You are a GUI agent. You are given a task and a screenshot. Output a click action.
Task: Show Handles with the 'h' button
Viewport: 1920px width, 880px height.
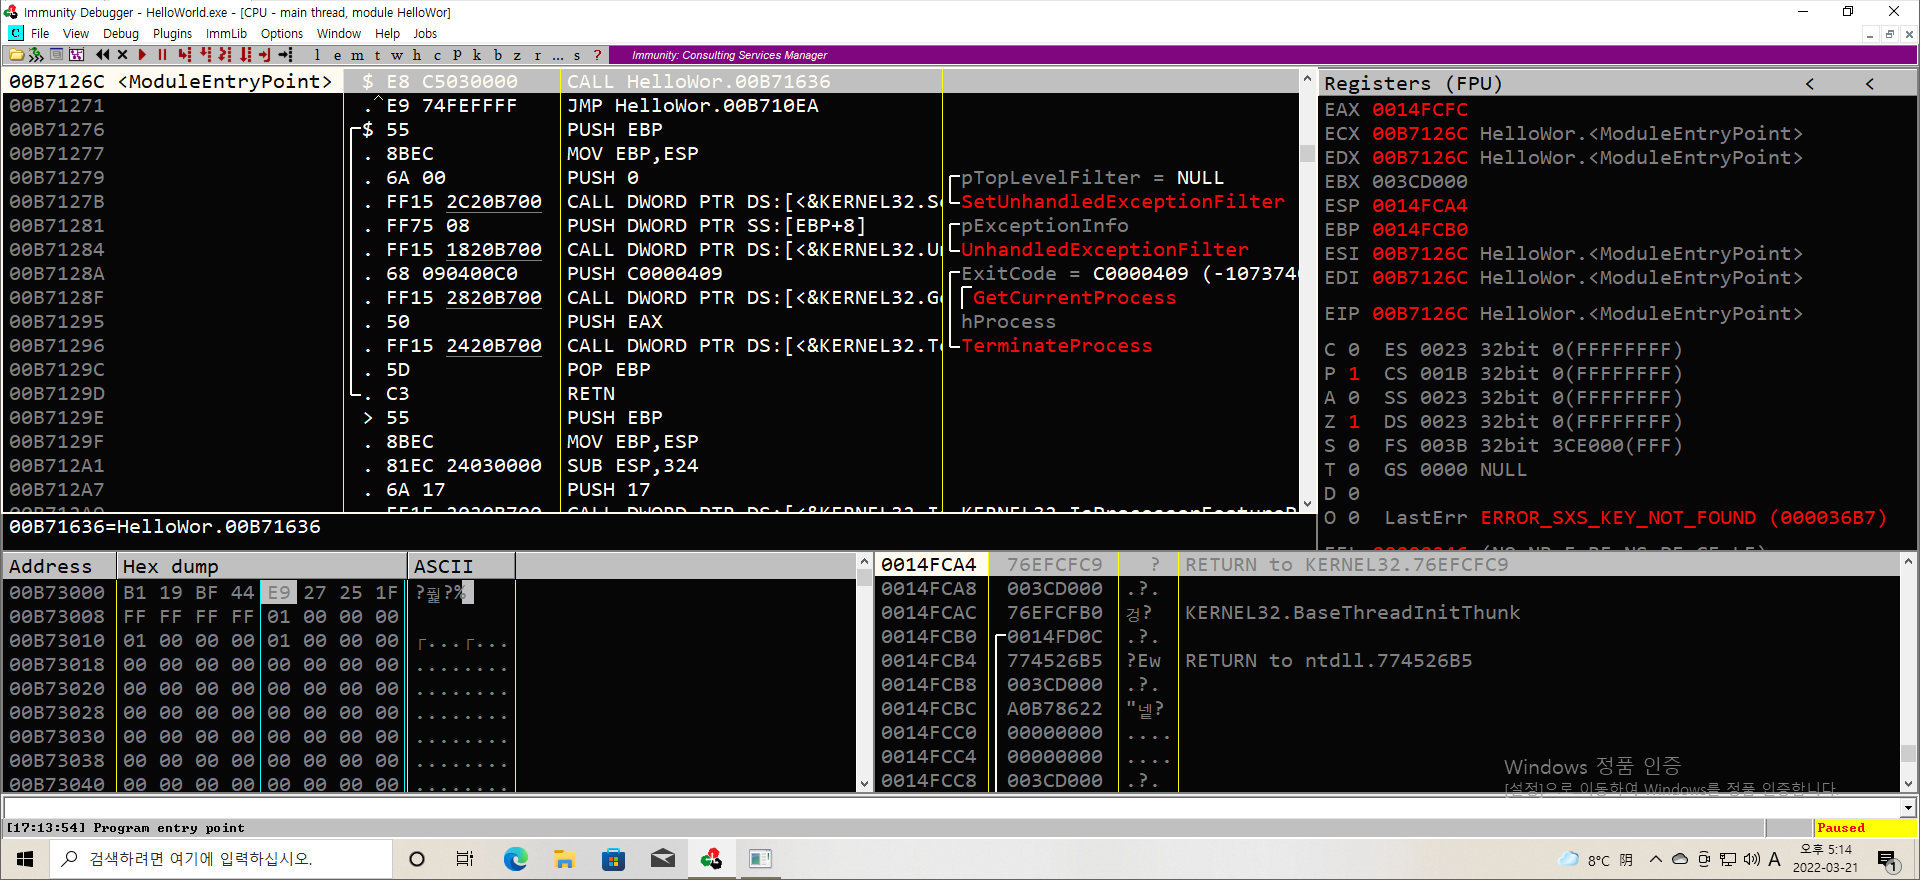click(417, 55)
